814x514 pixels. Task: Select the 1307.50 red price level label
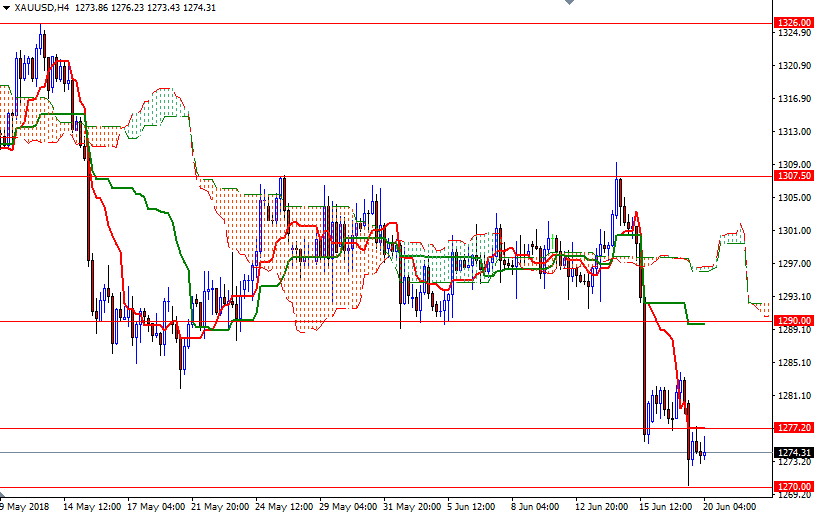794,175
